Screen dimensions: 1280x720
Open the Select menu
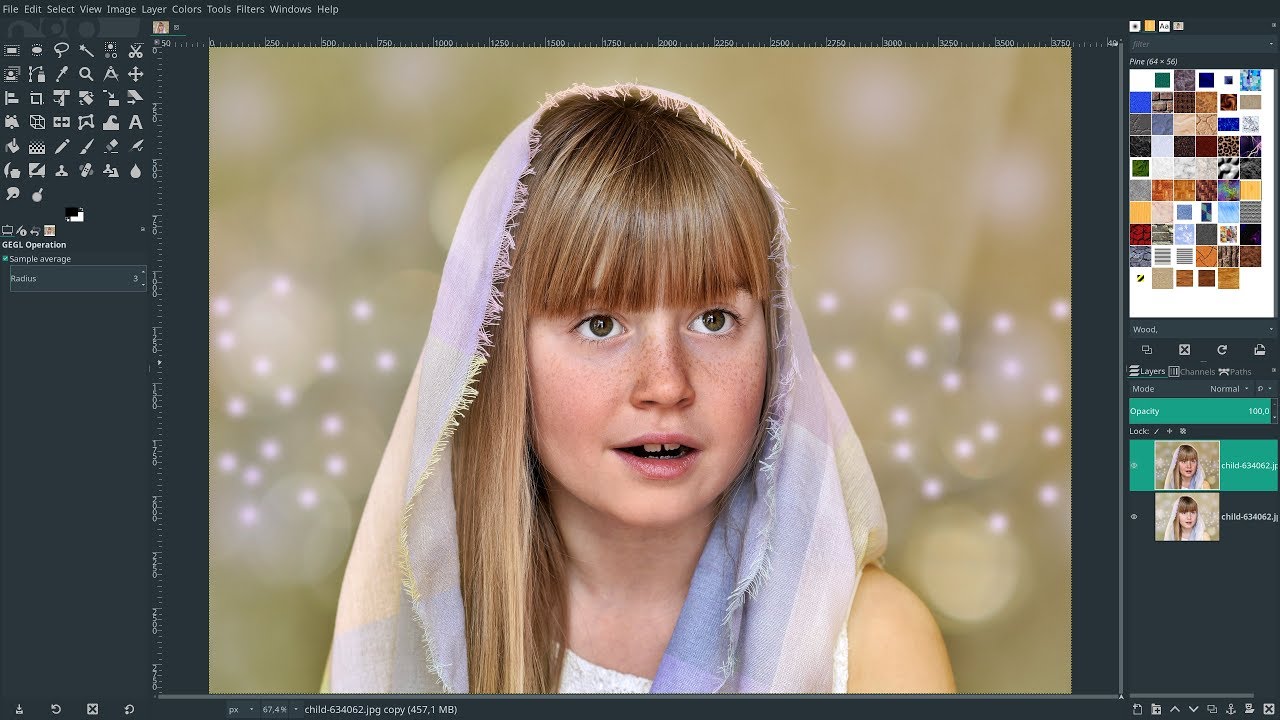click(x=61, y=9)
